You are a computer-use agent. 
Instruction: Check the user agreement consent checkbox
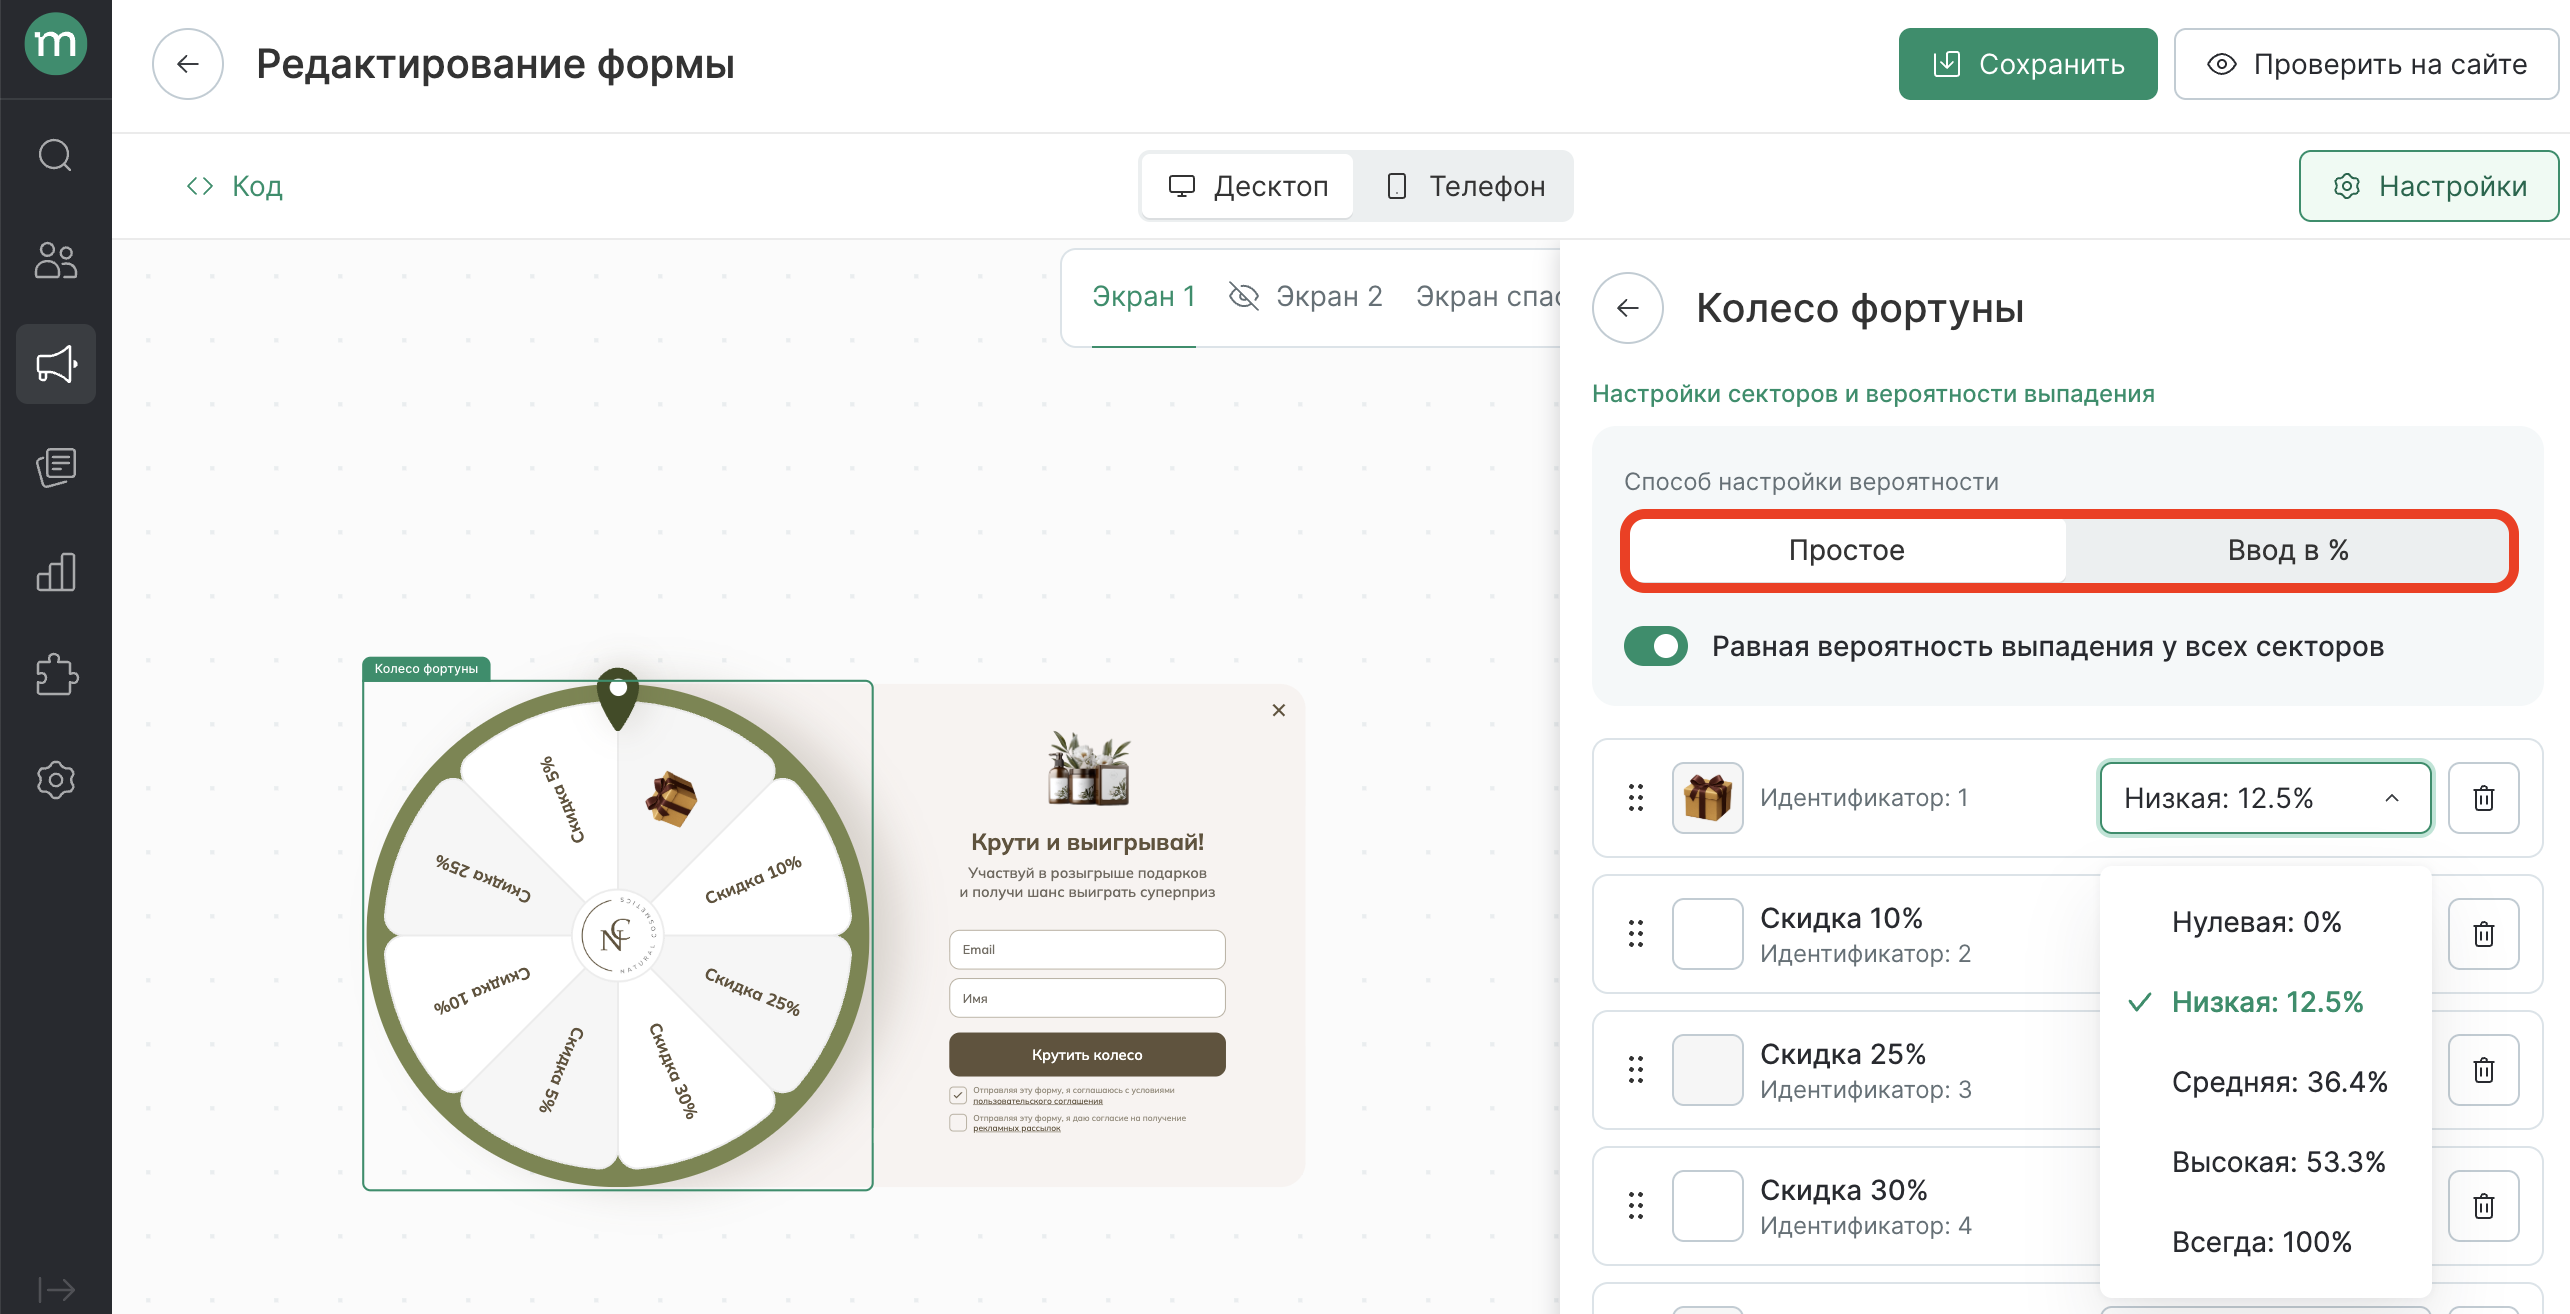[958, 1095]
